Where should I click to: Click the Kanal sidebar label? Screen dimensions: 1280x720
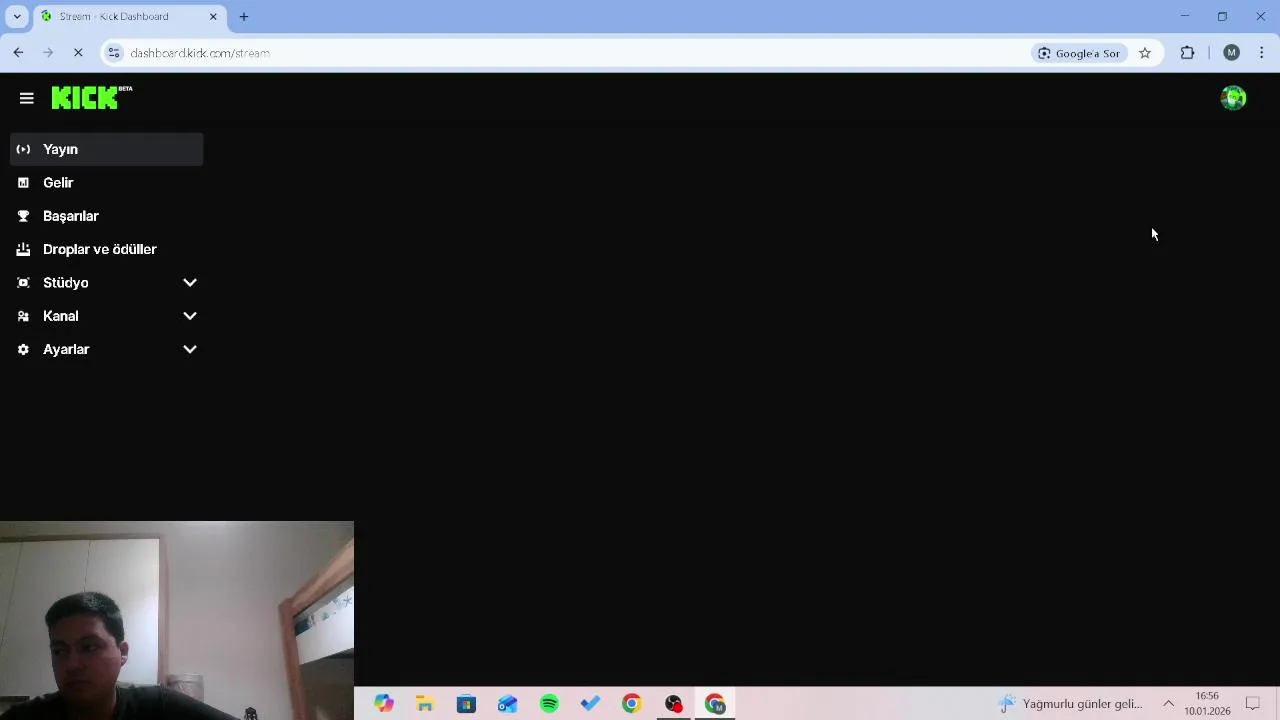point(61,316)
